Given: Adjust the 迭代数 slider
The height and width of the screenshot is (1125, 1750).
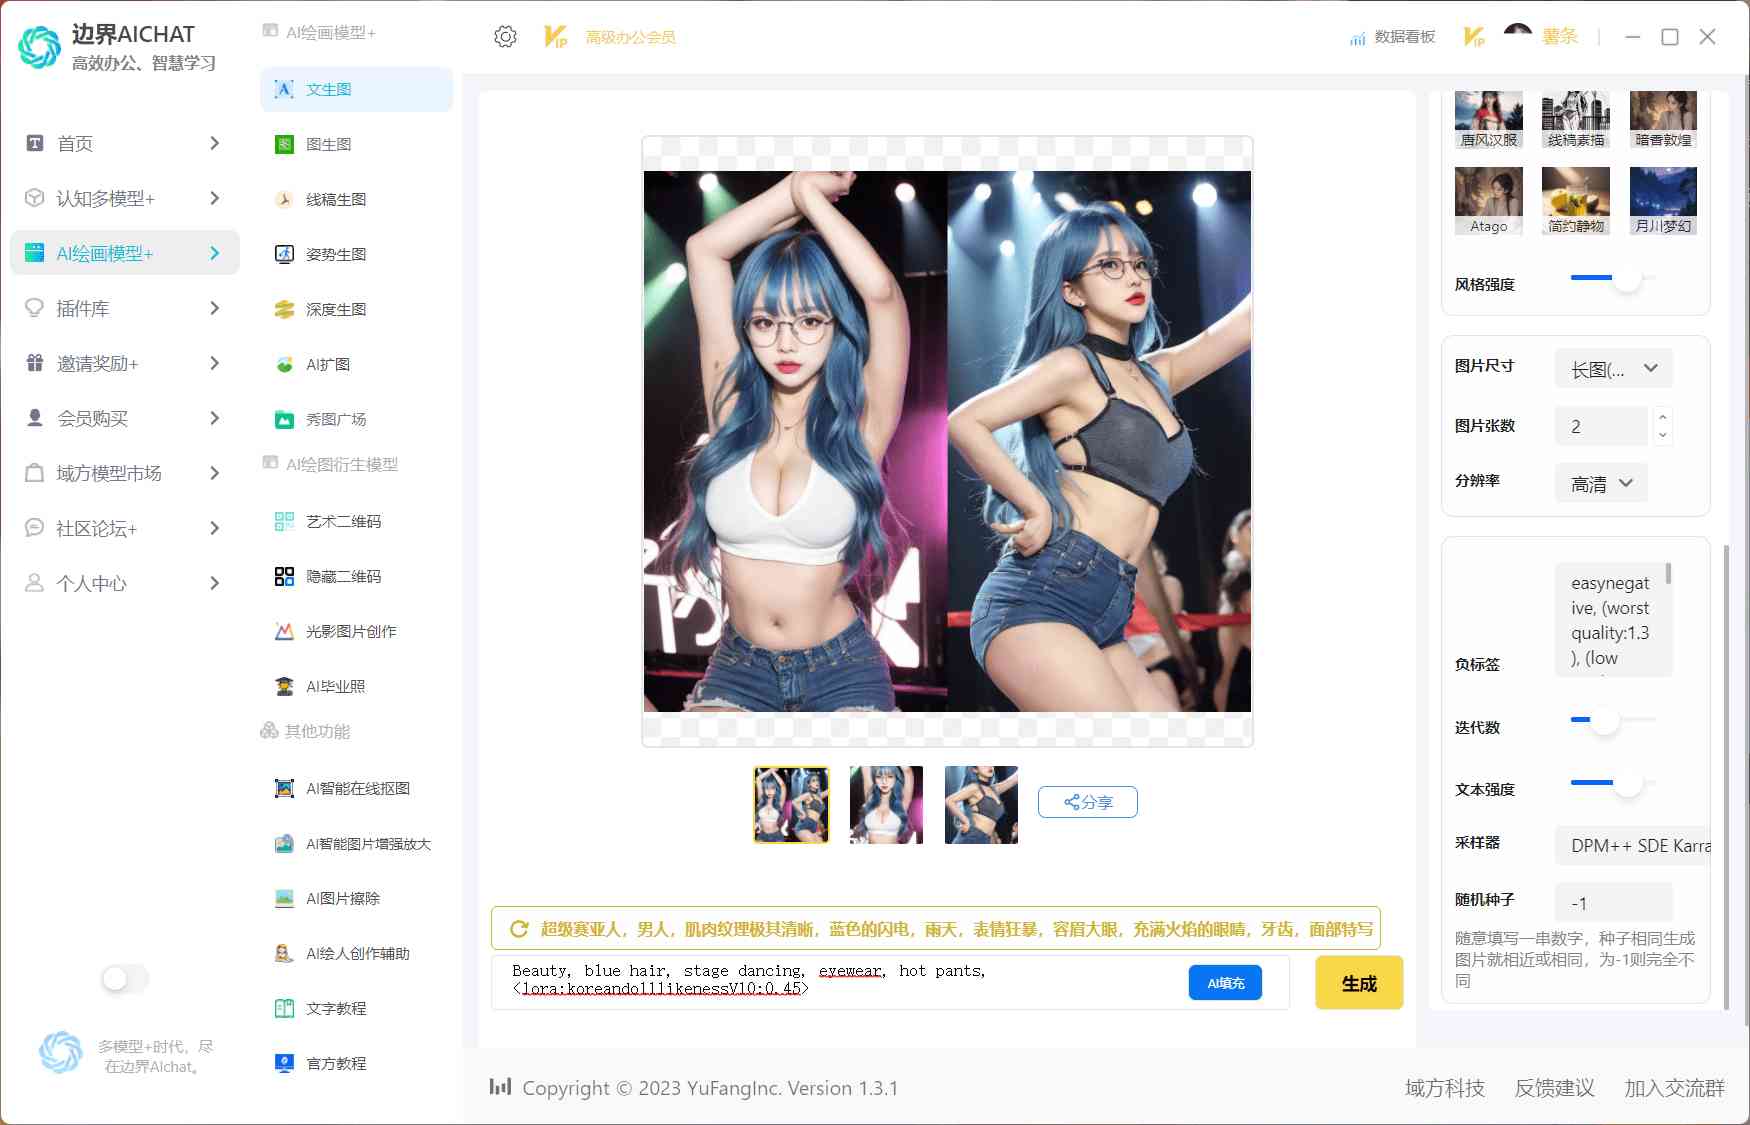Looking at the screenshot, I should [1605, 719].
